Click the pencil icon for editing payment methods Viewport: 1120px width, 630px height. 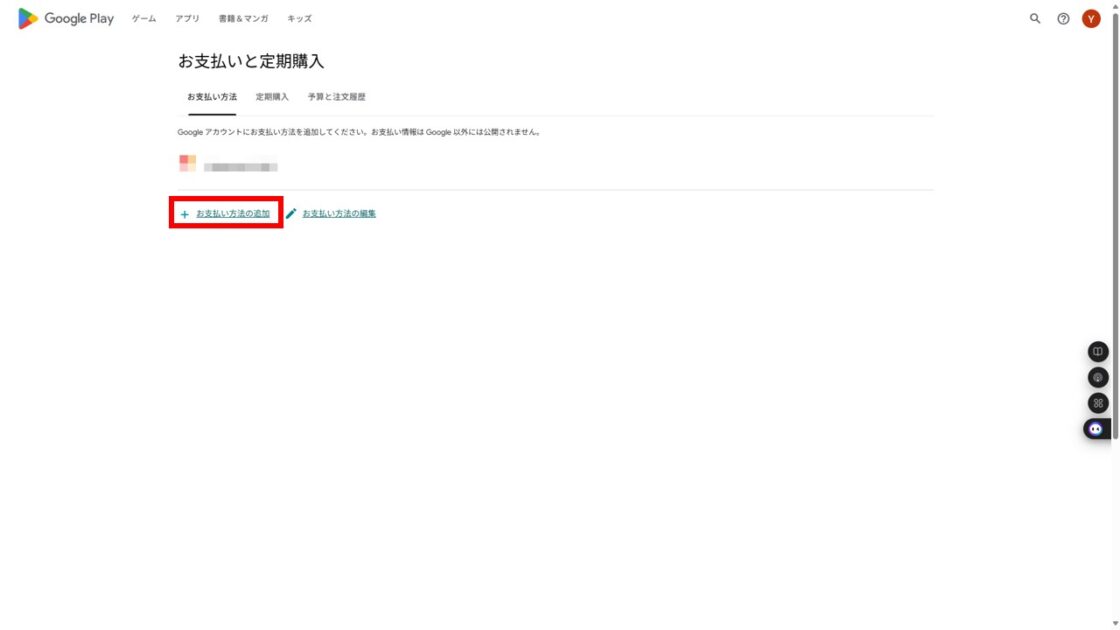[291, 214]
